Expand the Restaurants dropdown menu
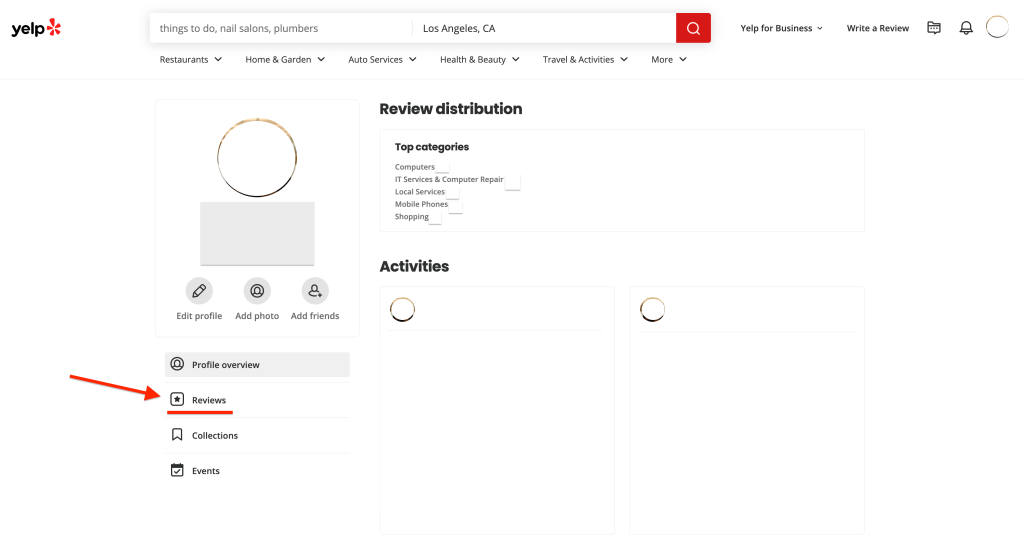The width and height of the screenshot is (1024, 542). (x=191, y=59)
